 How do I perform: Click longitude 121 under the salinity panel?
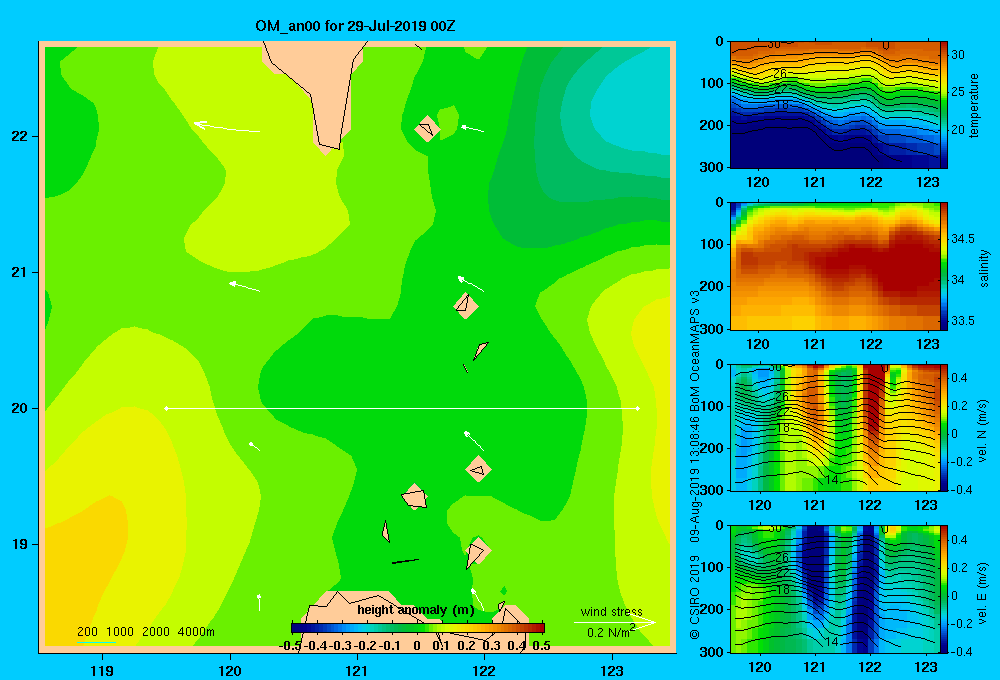pyautogui.click(x=814, y=344)
